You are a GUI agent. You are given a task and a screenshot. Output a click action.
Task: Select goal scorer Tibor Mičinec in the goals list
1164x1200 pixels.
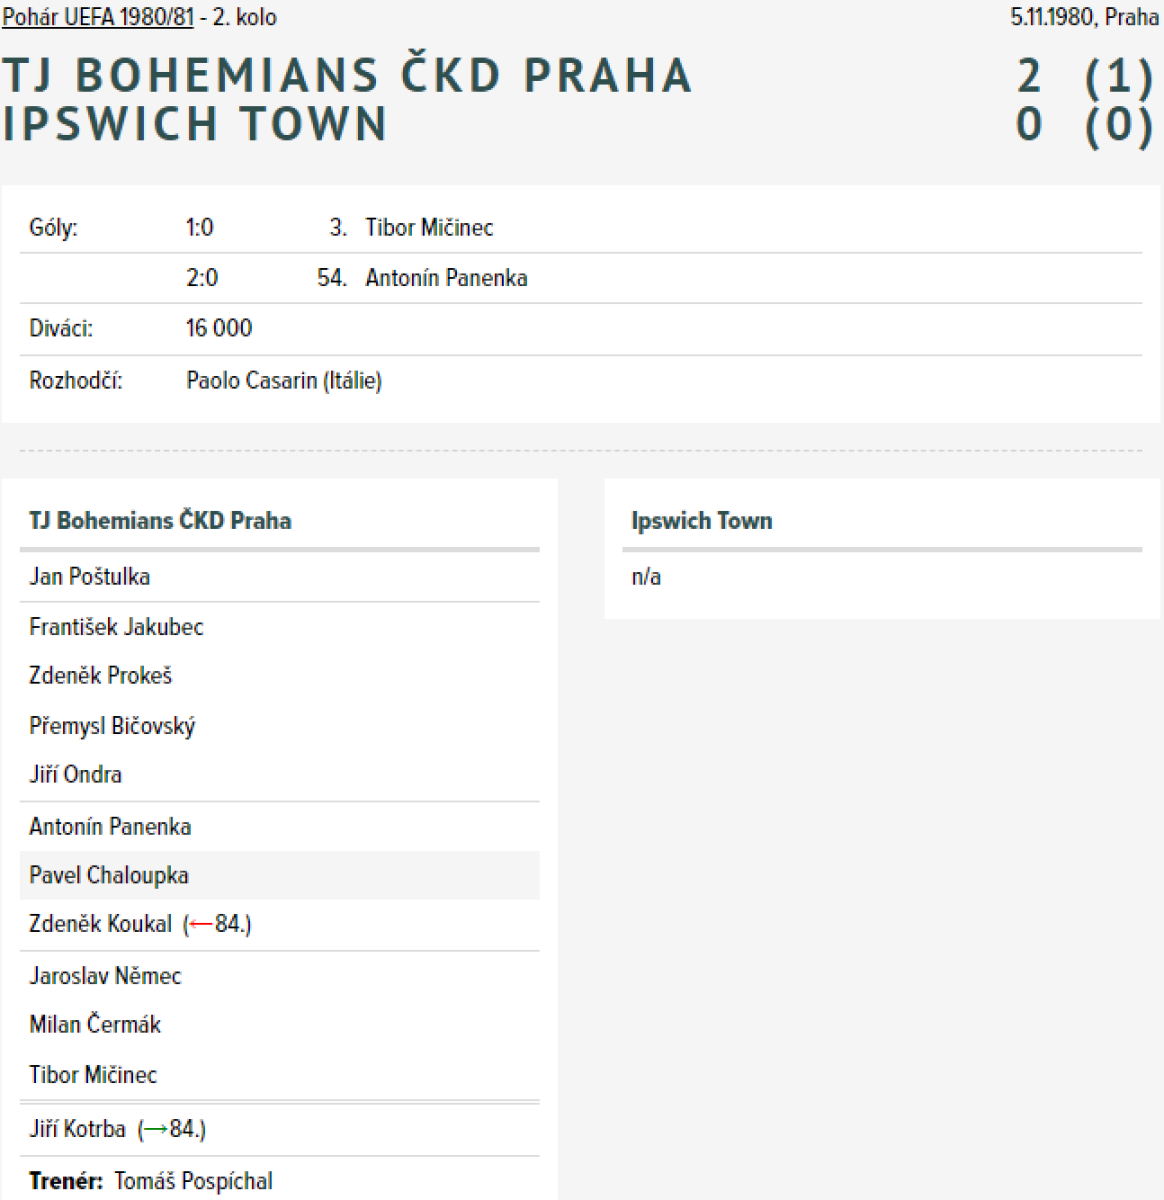click(429, 228)
